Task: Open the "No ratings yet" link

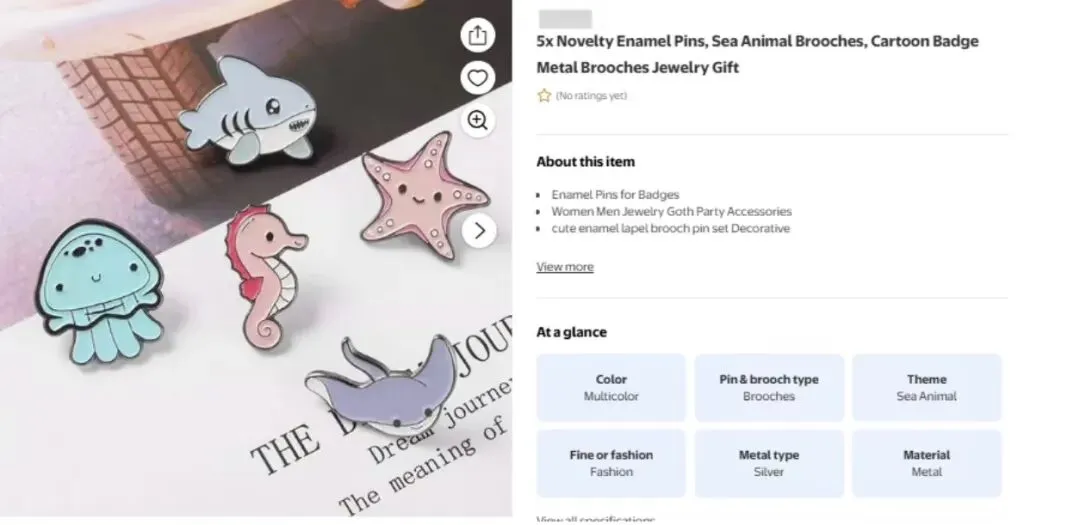Action: tap(592, 96)
